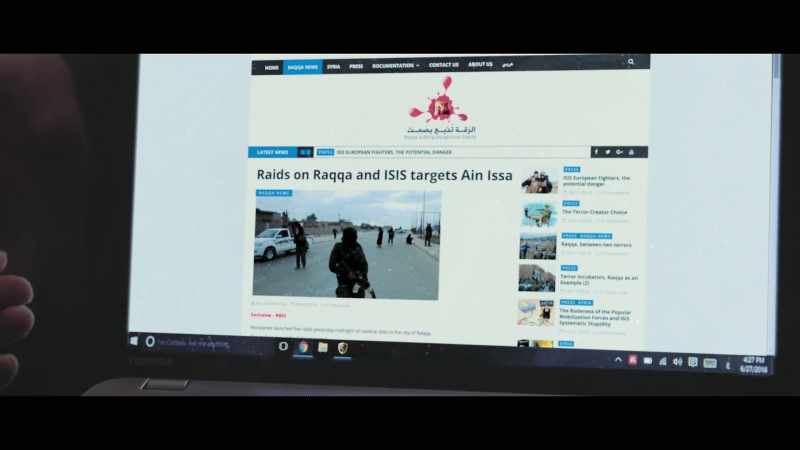Viewport: 800px width, 450px height.
Task: Check the battery status icon
Action: (x=647, y=361)
